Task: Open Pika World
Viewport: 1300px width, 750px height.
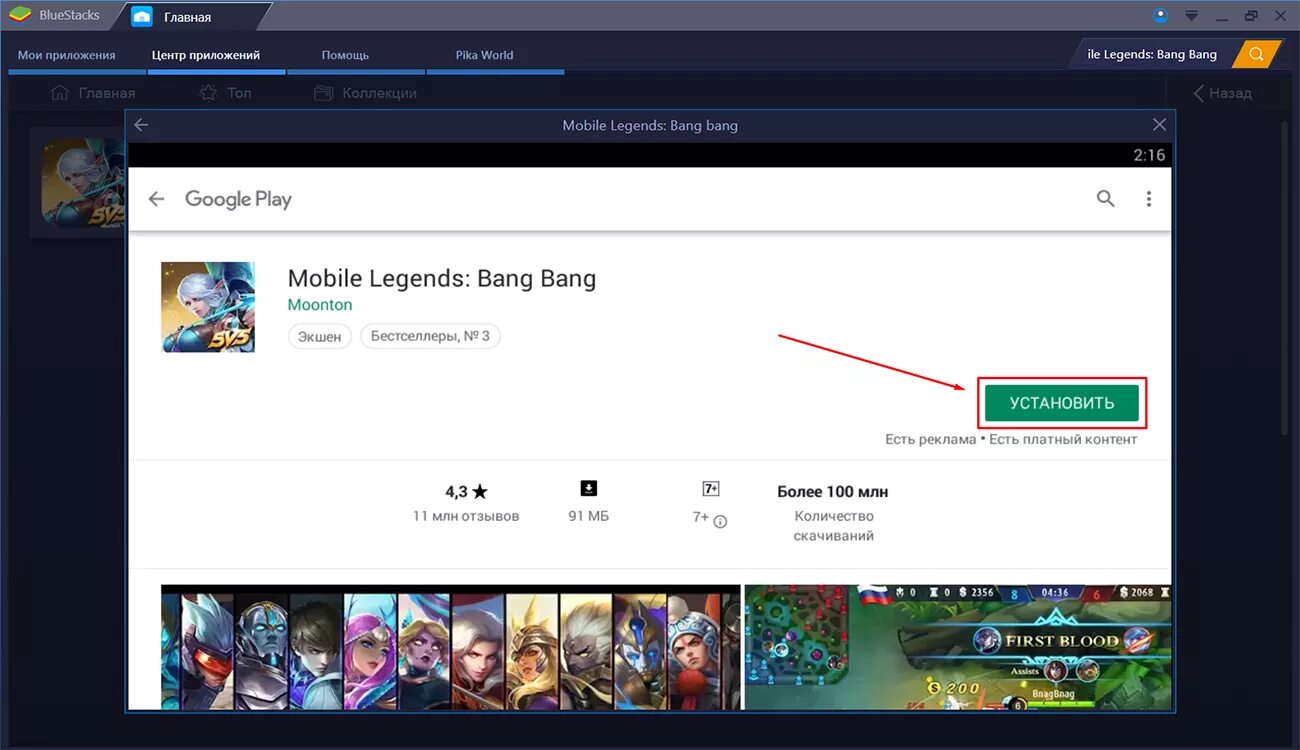Action: pyautogui.click(x=484, y=54)
